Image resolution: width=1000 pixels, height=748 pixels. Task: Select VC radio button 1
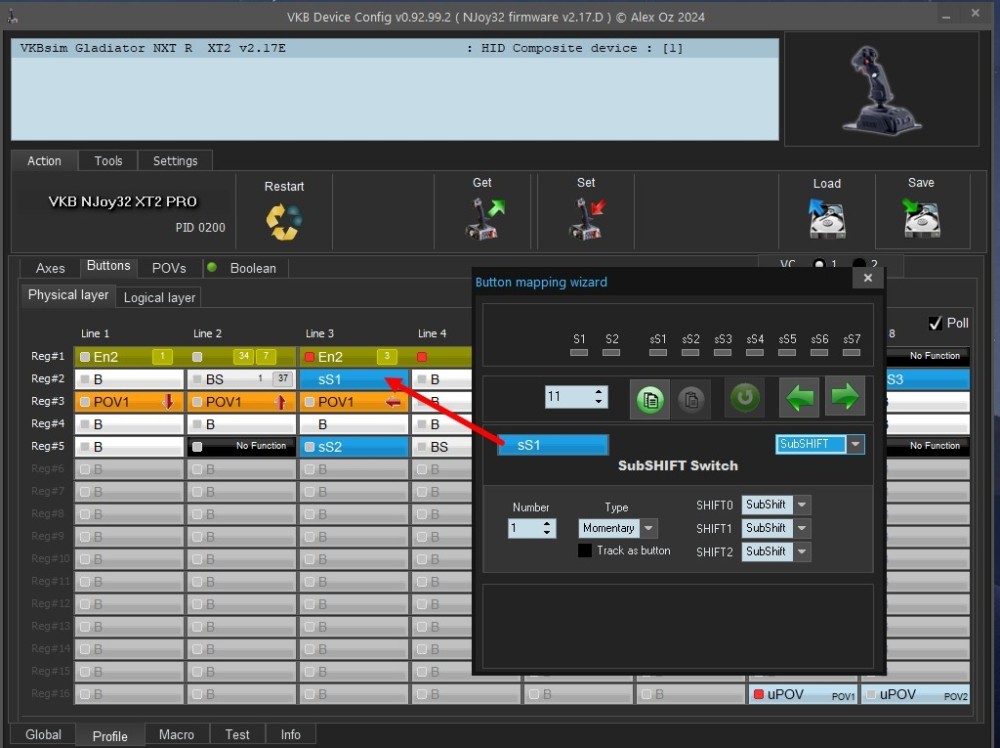pos(819,265)
